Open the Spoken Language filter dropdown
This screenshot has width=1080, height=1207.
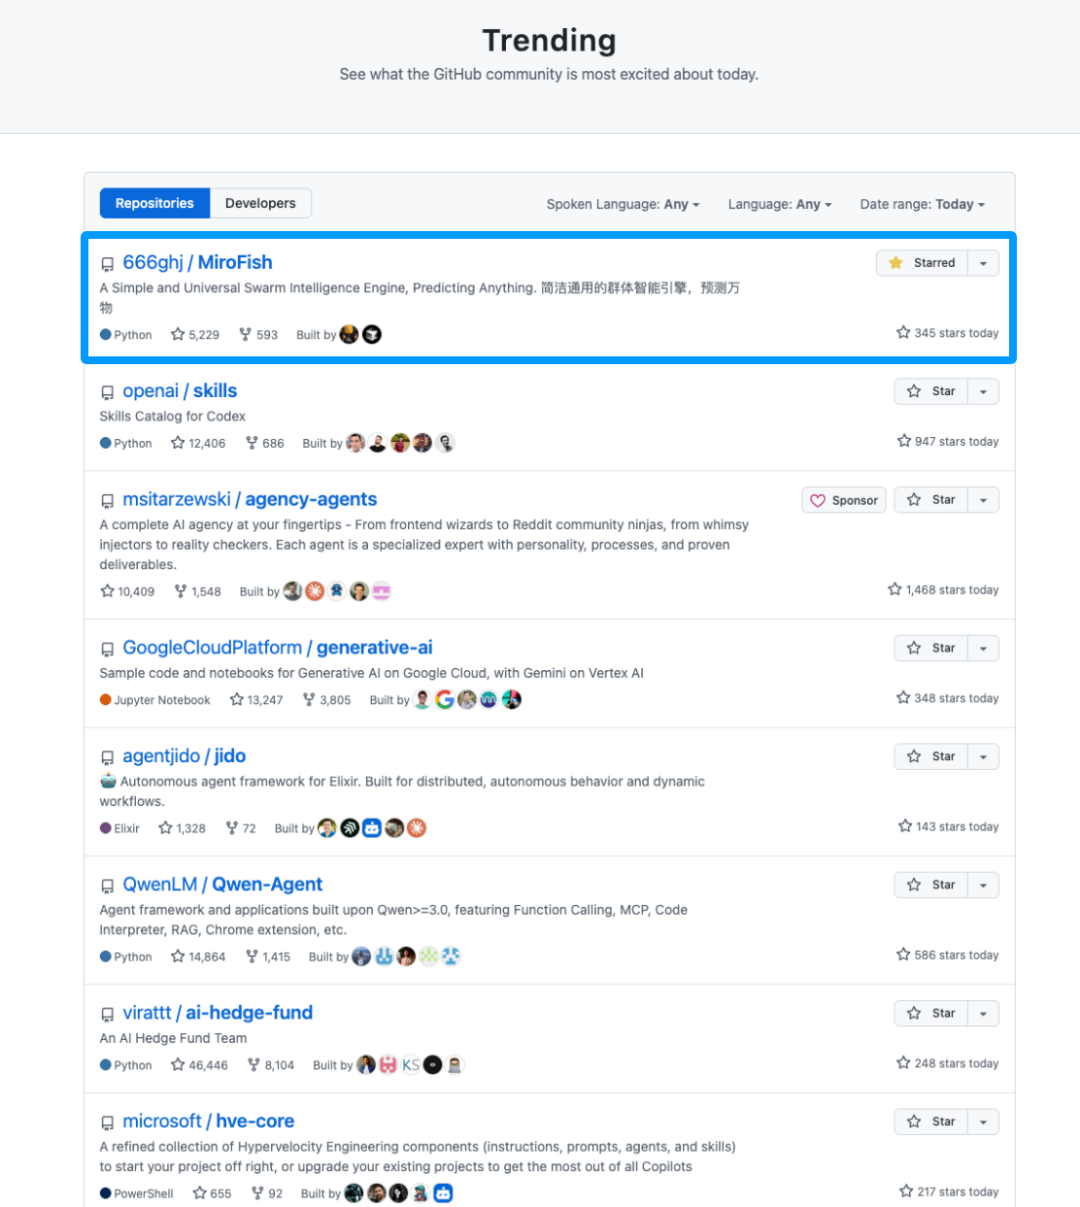point(622,204)
